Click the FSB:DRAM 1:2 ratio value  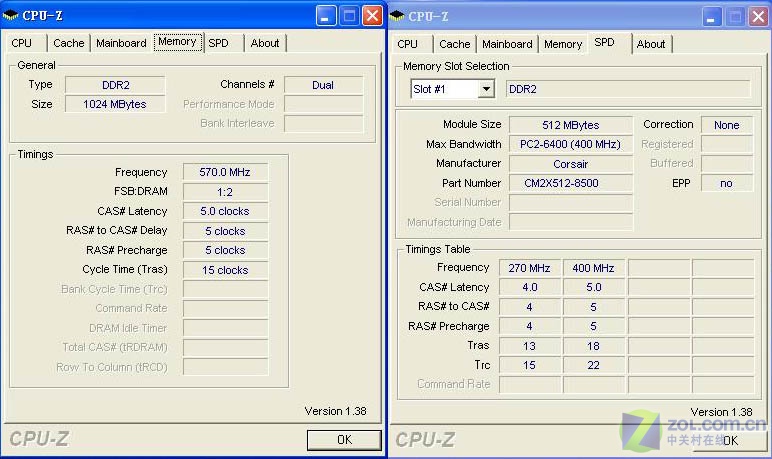(225, 192)
